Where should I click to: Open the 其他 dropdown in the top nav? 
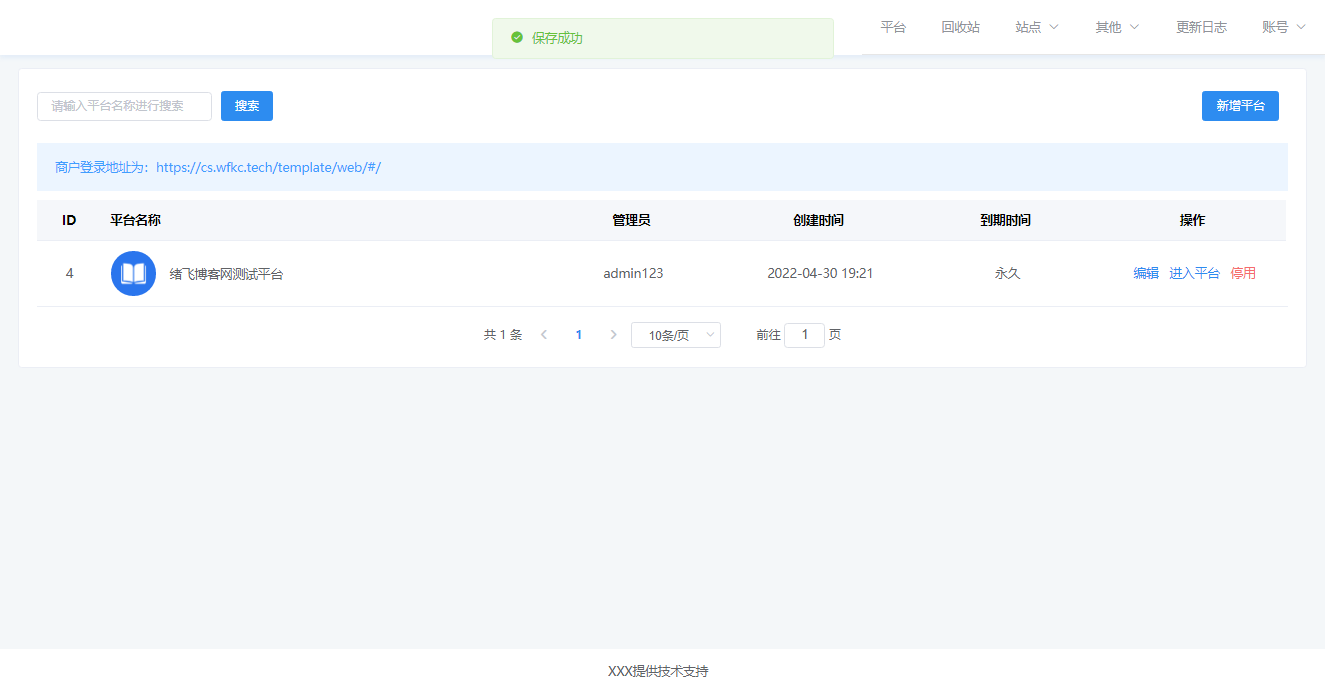tap(1115, 27)
